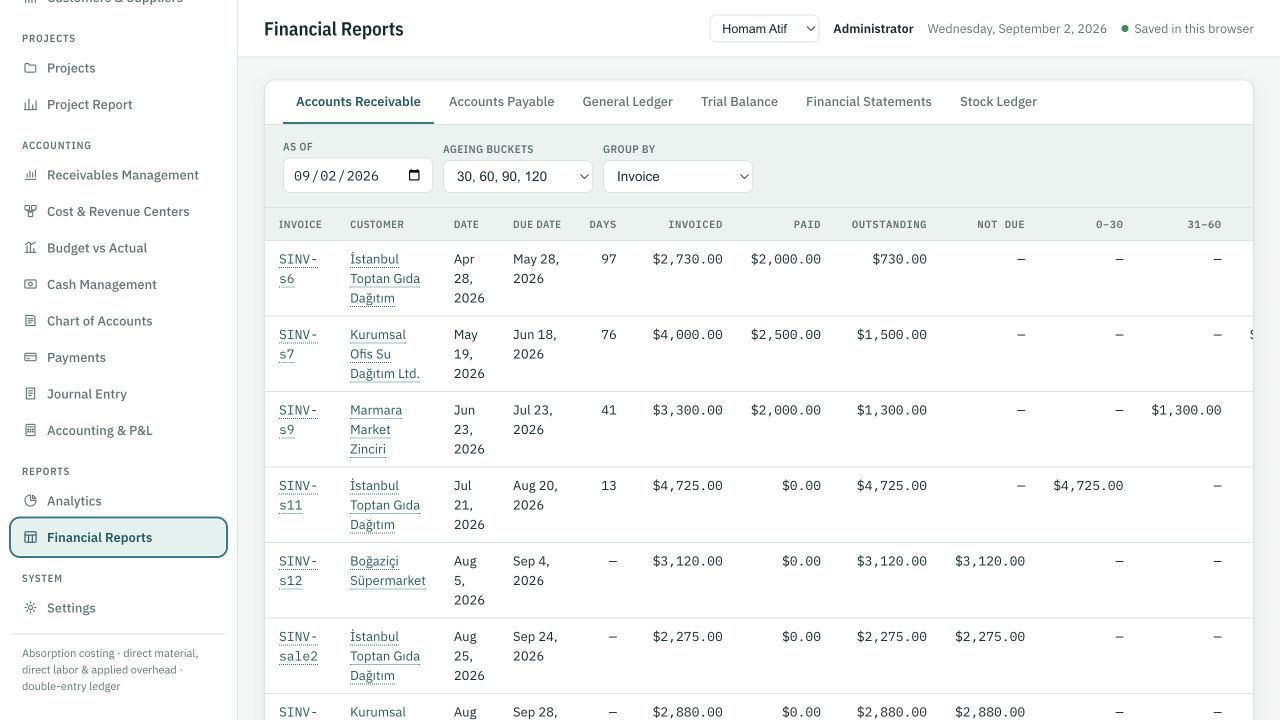Open Receivables Management page
Screen dimensions: 1280x720
[119, 175]
